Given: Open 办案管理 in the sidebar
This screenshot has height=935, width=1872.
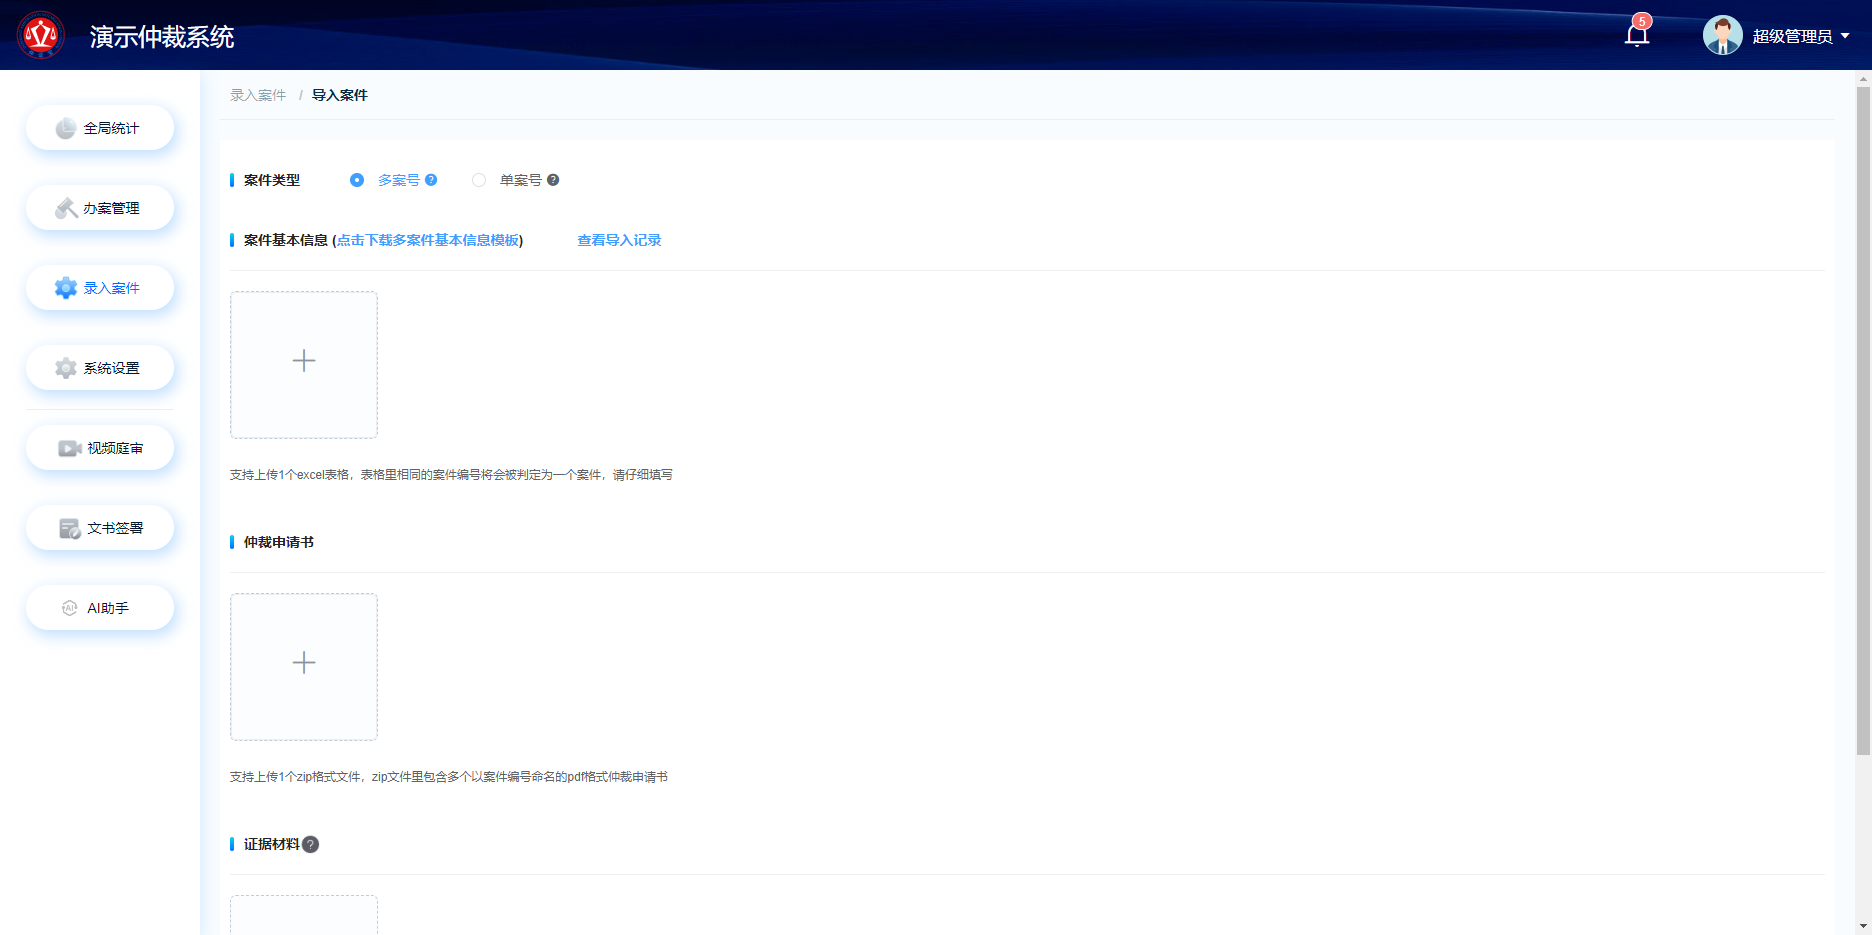Looking at the screenshot, I should 100,208.
